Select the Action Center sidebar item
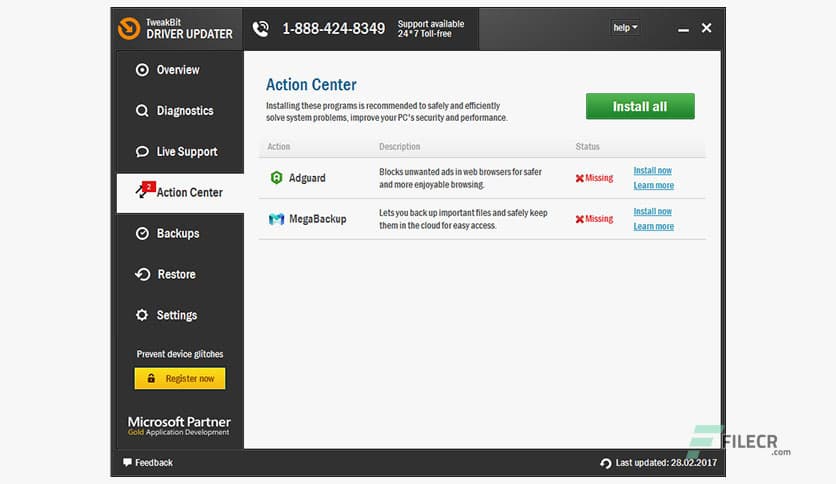This screenshot has height=484, width=836. (180, 192)
